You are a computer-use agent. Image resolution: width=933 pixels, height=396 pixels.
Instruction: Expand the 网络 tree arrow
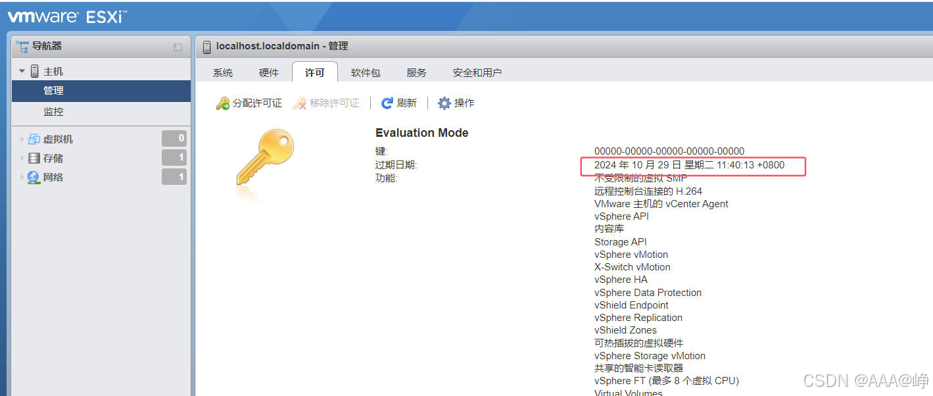tap(23, 177)
